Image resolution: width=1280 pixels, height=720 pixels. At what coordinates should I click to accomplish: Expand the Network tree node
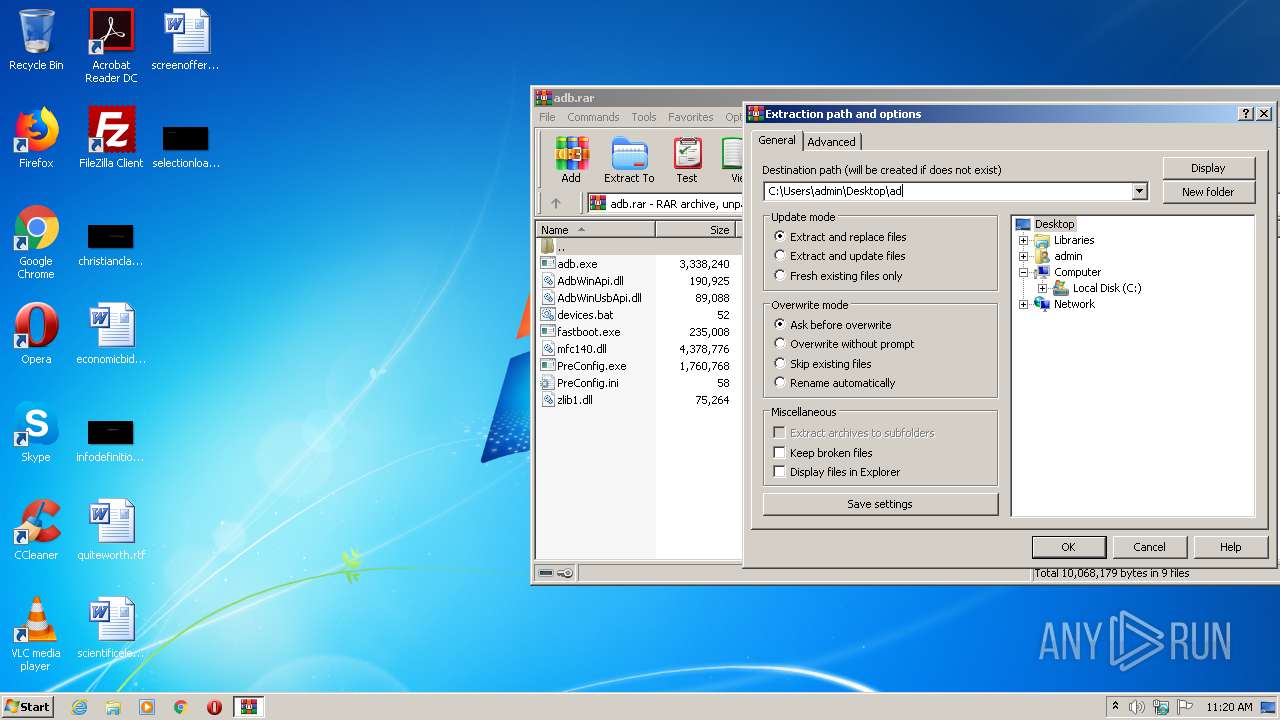click(x=1023, y=304)
